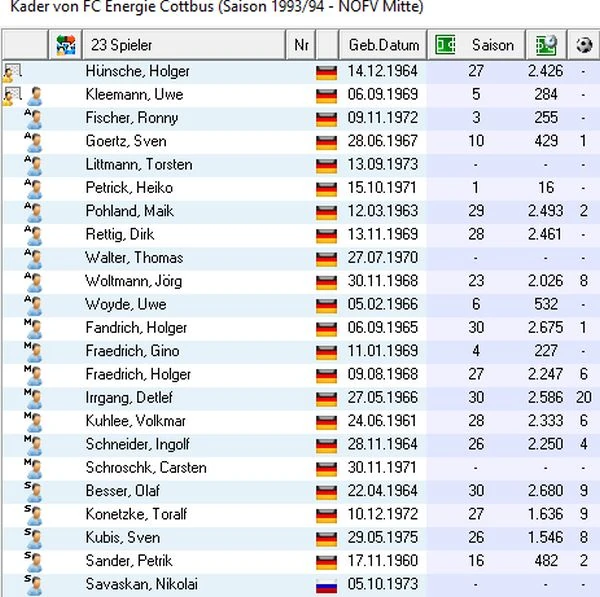Image resolution: width=600 pixels, height=597 pixels.
Task: Click the birth date '24.06.1961'
Action: [x=382, y=421]
